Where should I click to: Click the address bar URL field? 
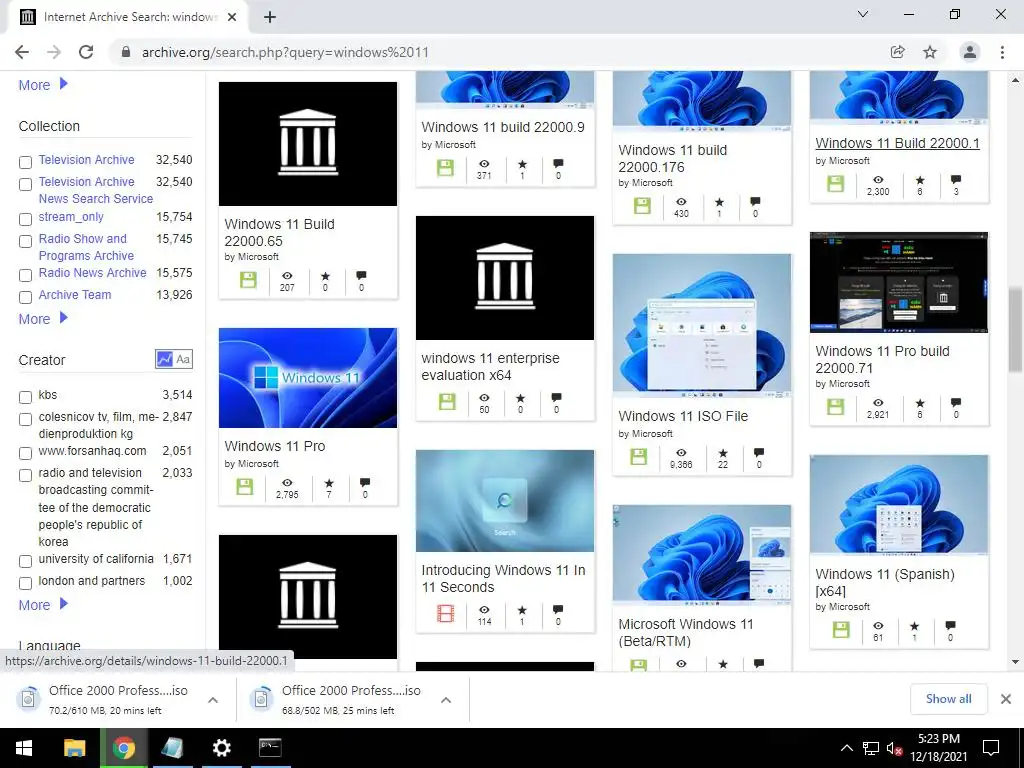click(x=496, y=52)
